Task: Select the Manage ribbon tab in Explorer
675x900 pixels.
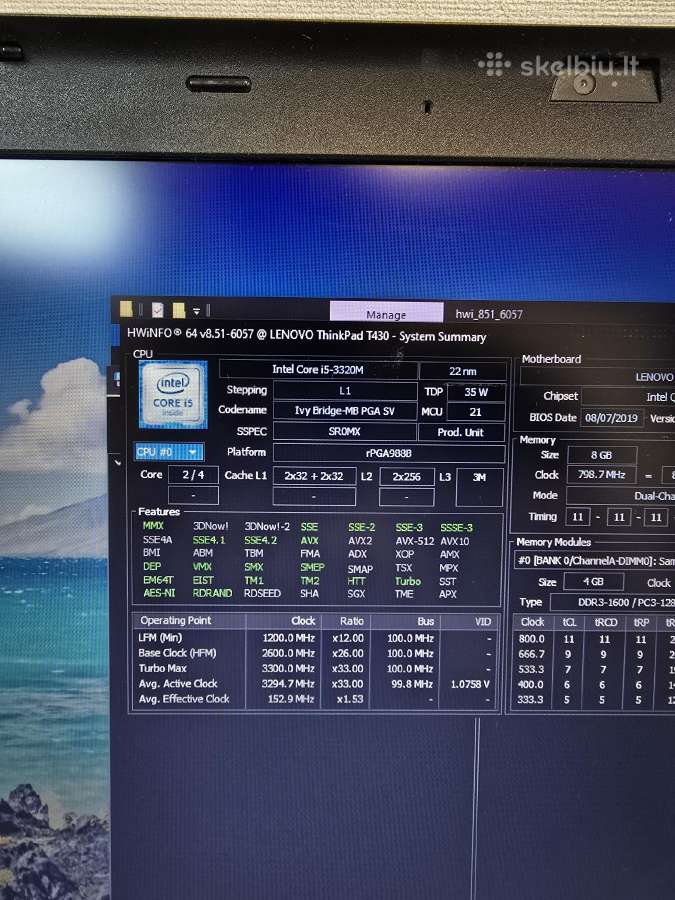Action: (x=386, y=313)
